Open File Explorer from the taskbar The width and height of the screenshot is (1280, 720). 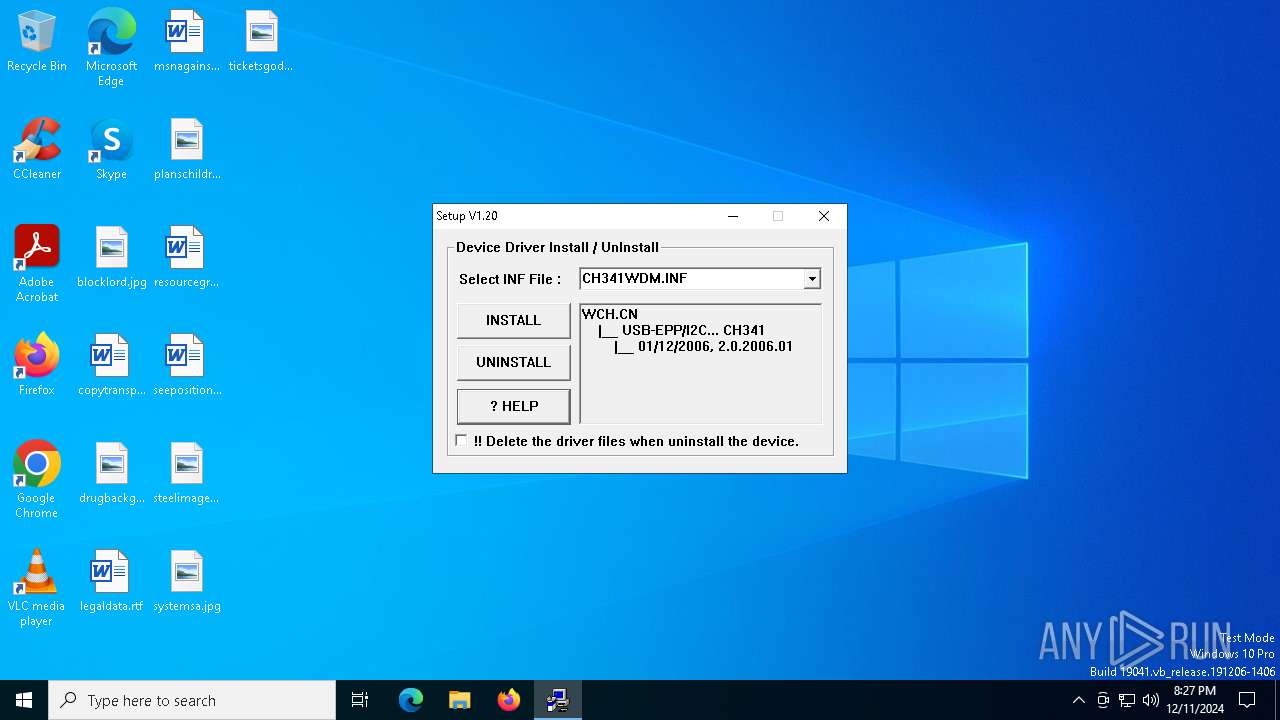point(460,700)
